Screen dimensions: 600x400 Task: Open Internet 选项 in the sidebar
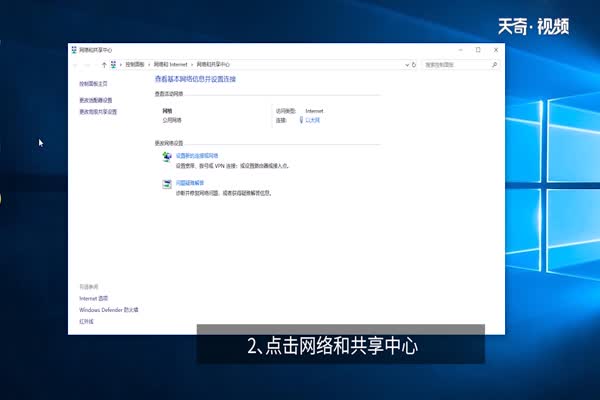(x=94, y=298)
